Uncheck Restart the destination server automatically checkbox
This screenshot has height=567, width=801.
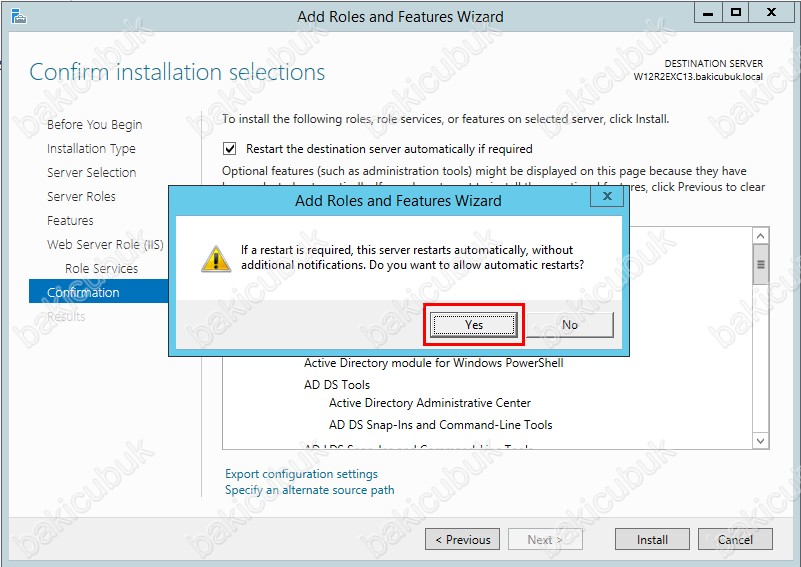click(232, 148)
